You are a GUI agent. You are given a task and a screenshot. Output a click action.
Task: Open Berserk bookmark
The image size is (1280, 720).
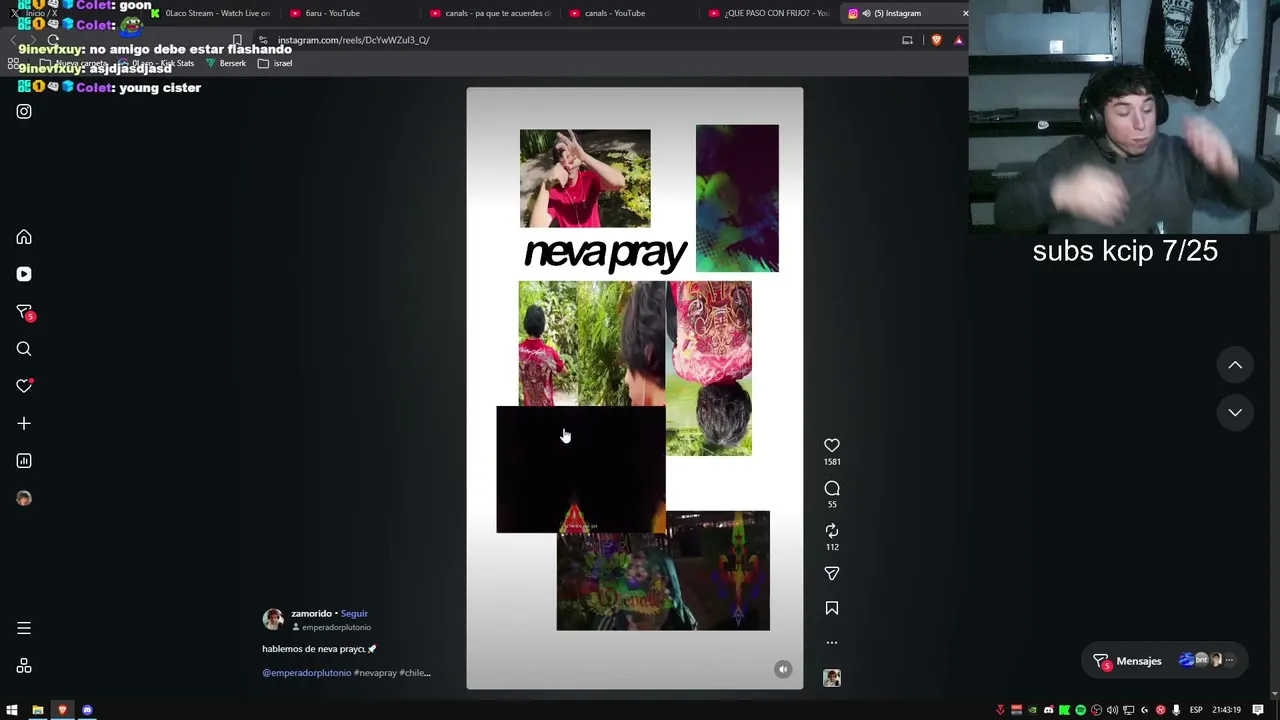tap(226, 63)
